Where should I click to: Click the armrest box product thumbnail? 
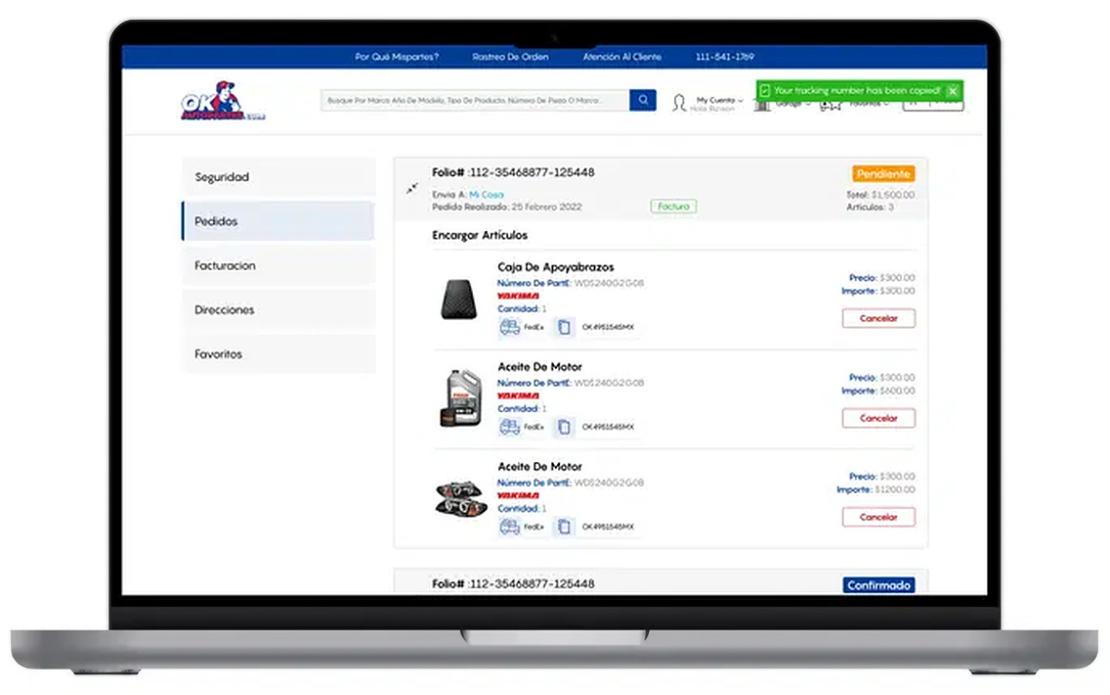coord(459,299)
